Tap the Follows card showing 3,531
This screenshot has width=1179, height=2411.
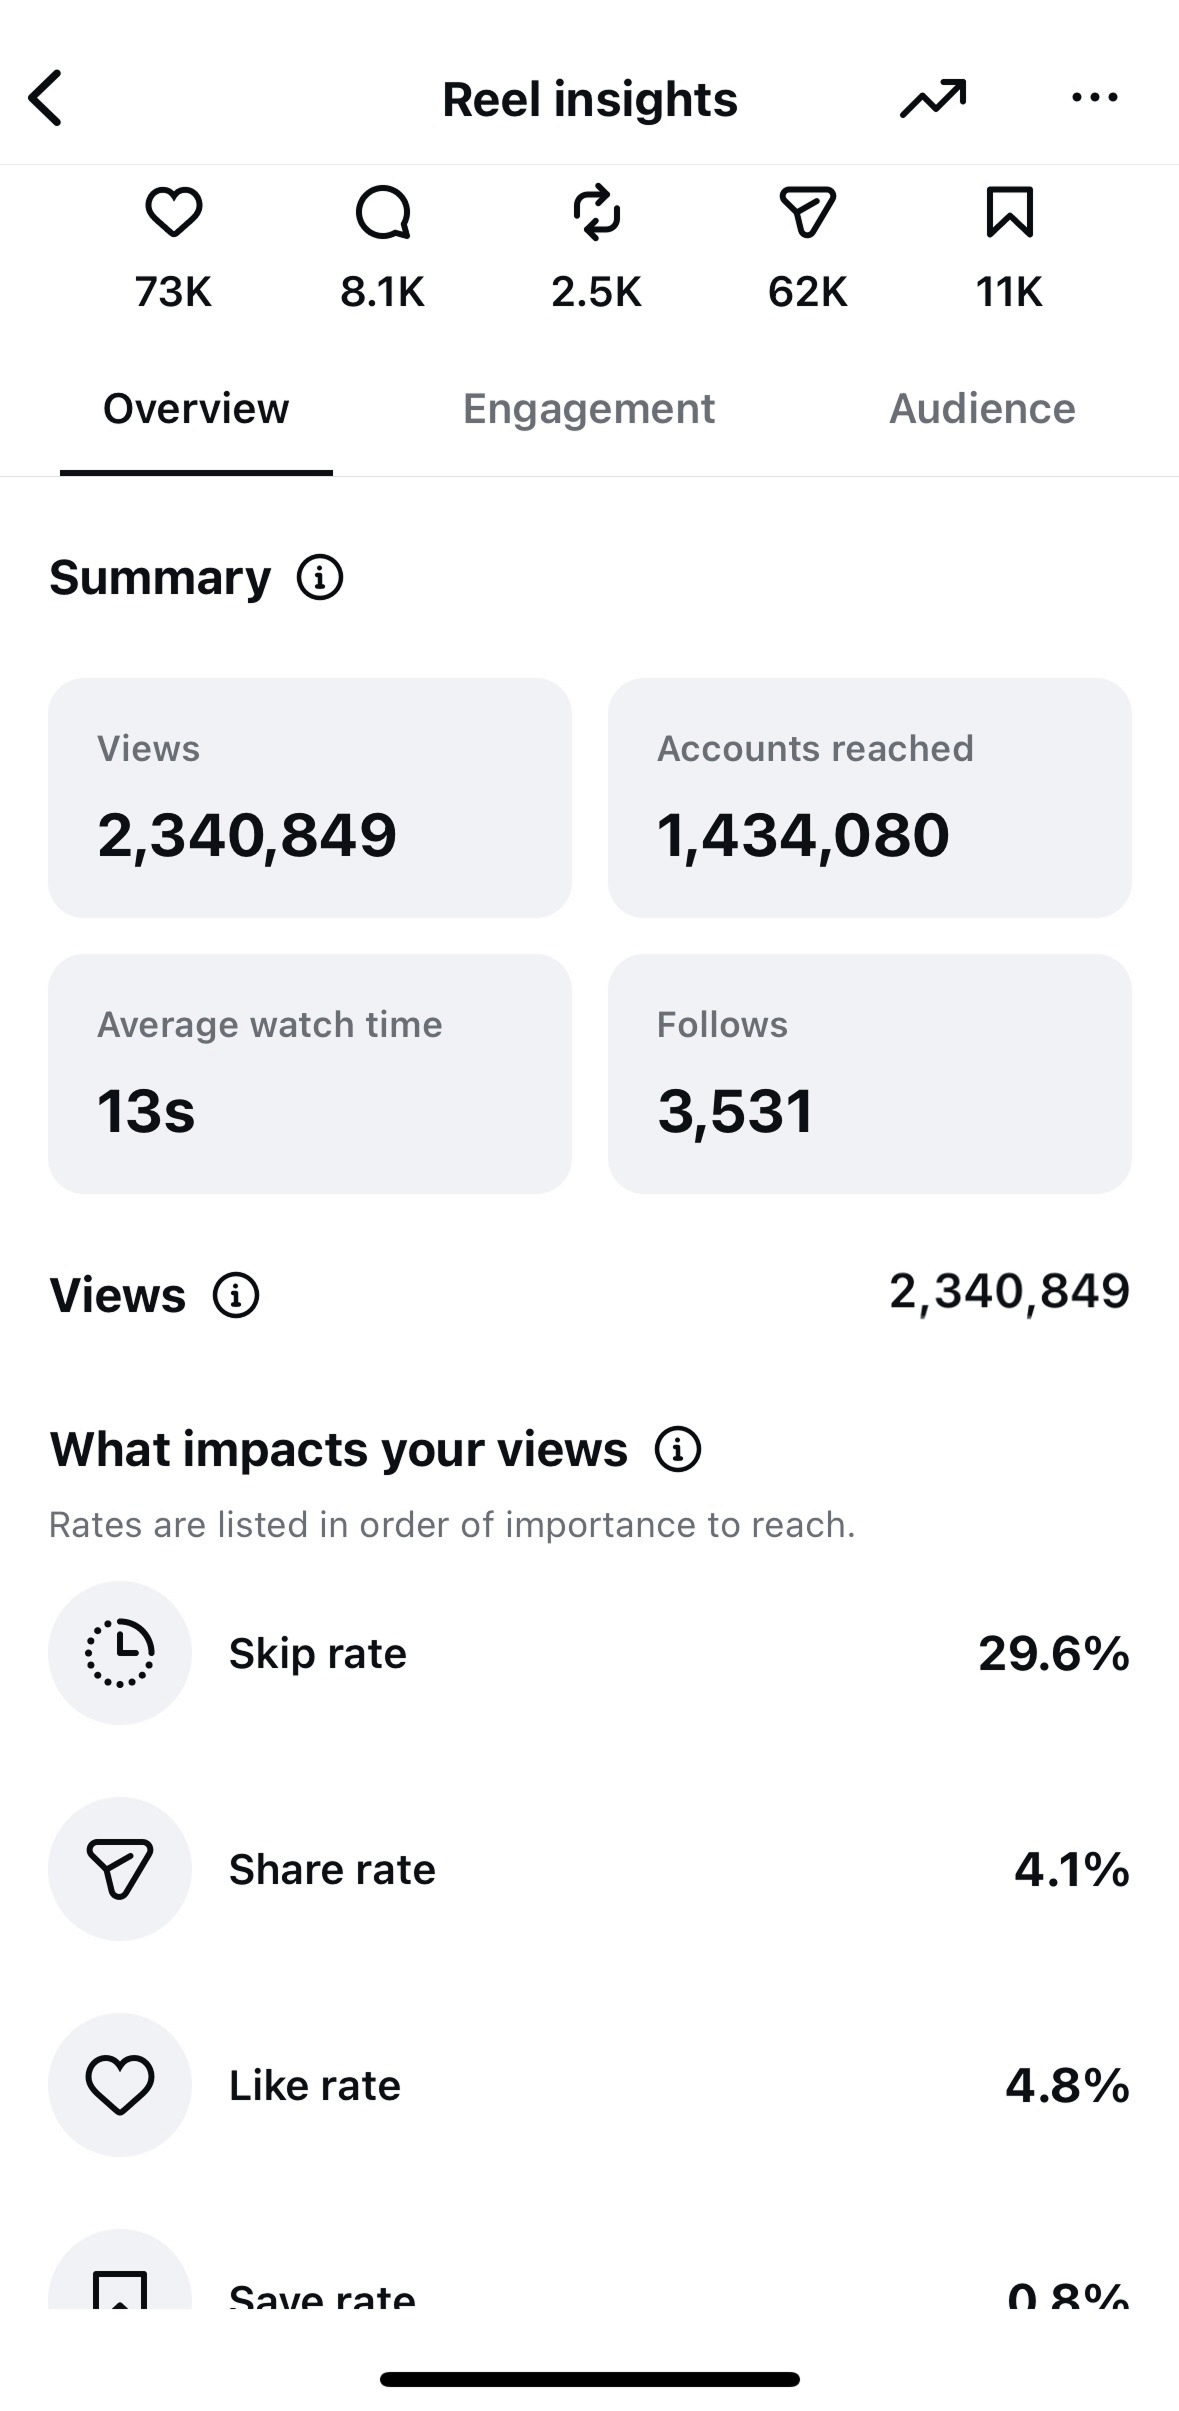(870, 1073)
